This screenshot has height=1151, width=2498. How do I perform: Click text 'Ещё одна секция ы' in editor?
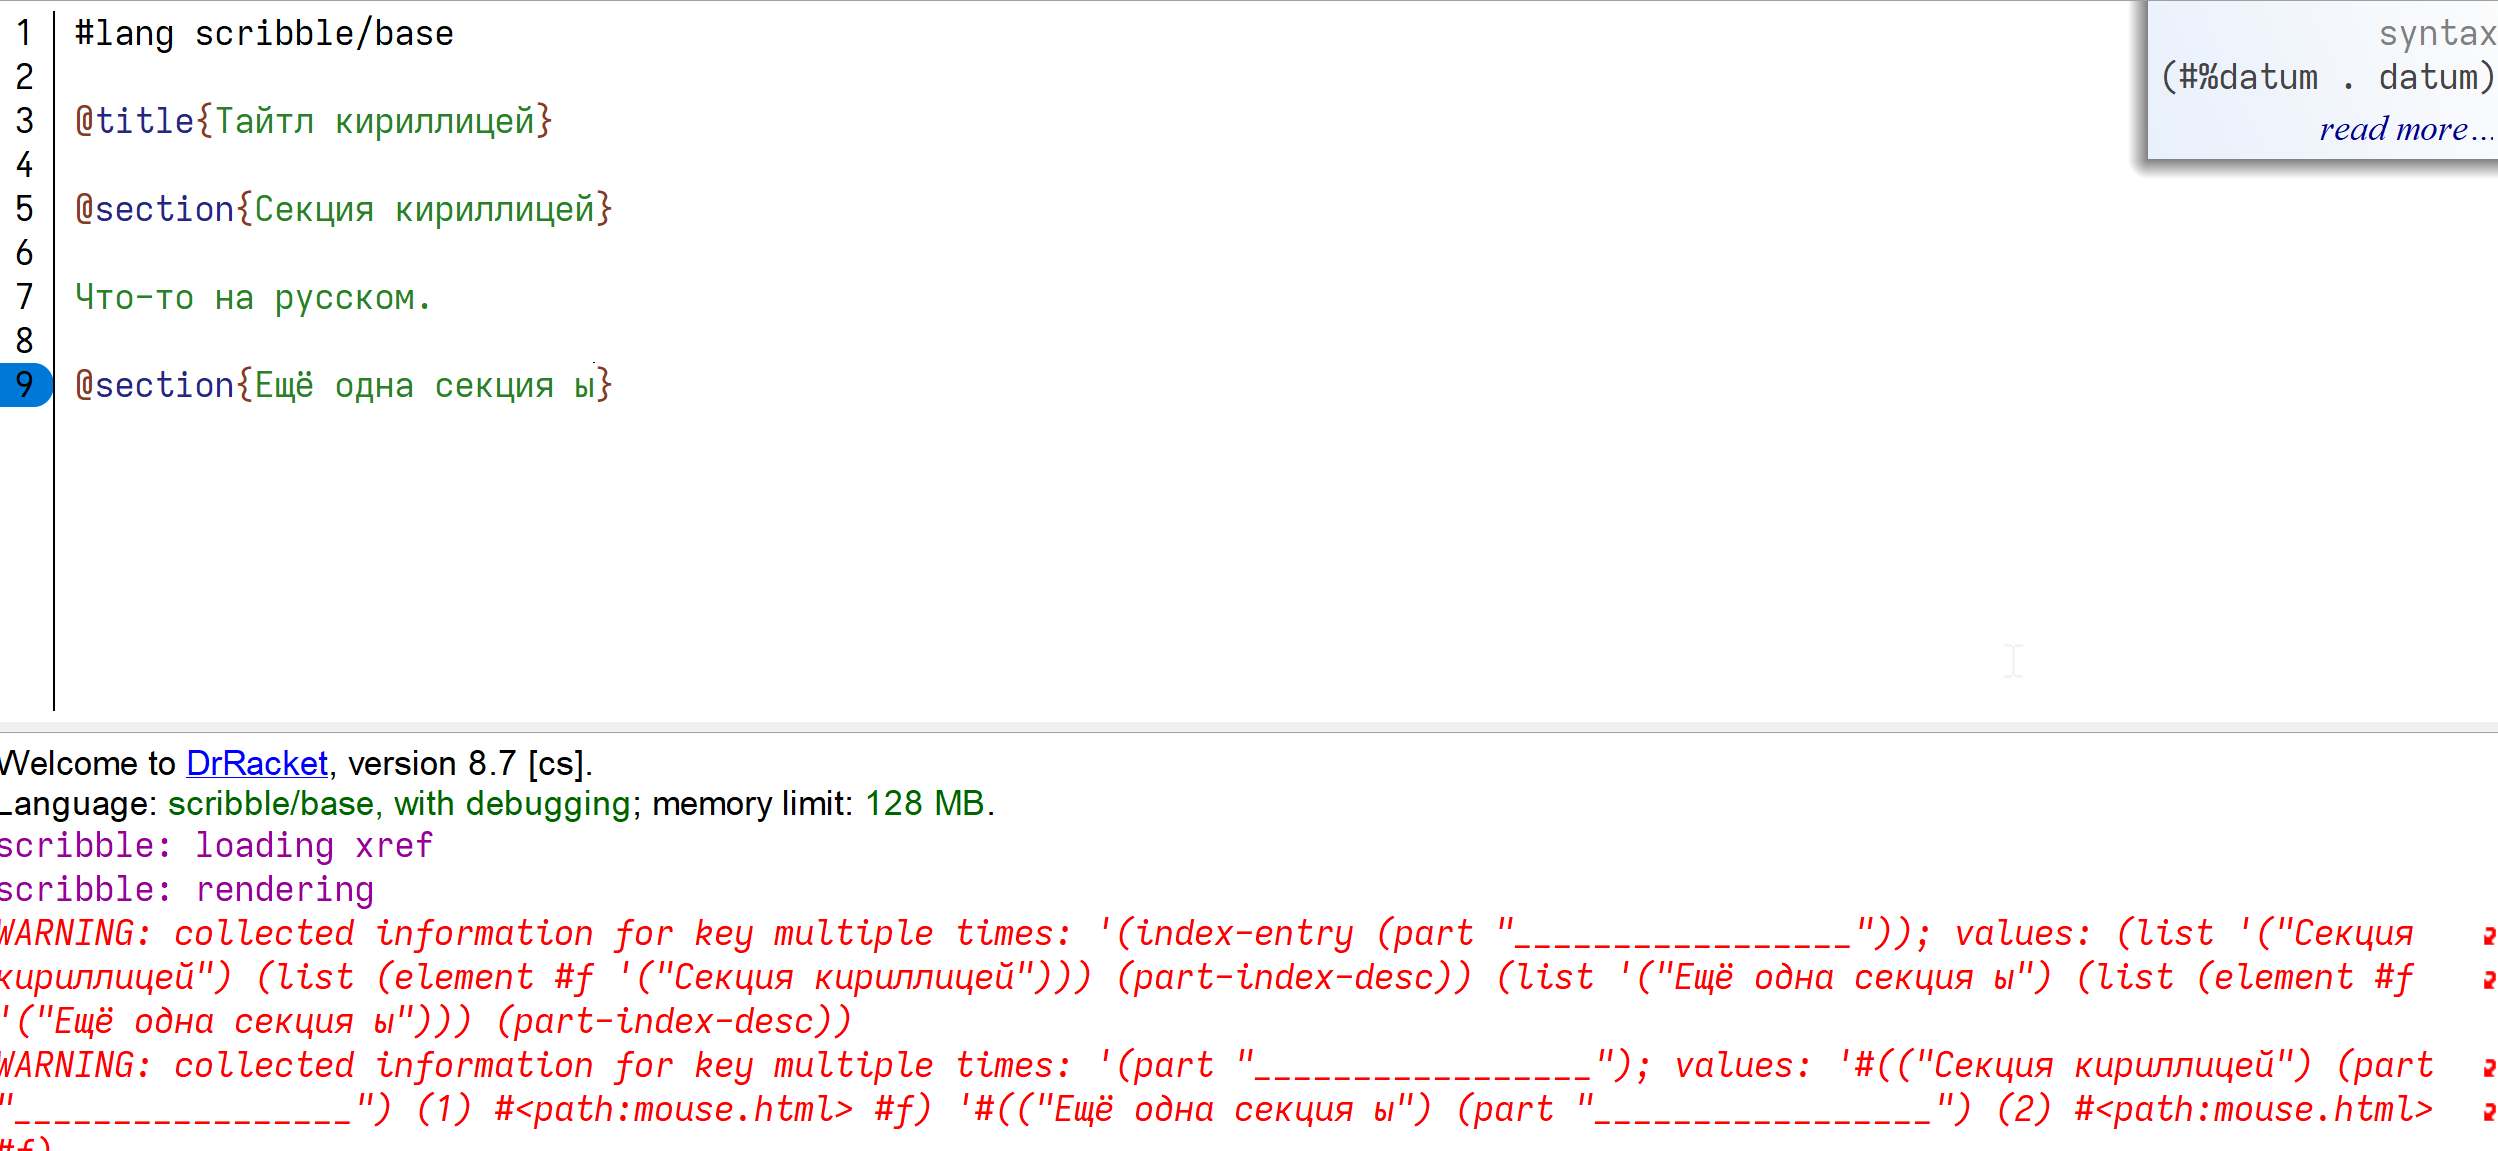click(x=425, y=386)
